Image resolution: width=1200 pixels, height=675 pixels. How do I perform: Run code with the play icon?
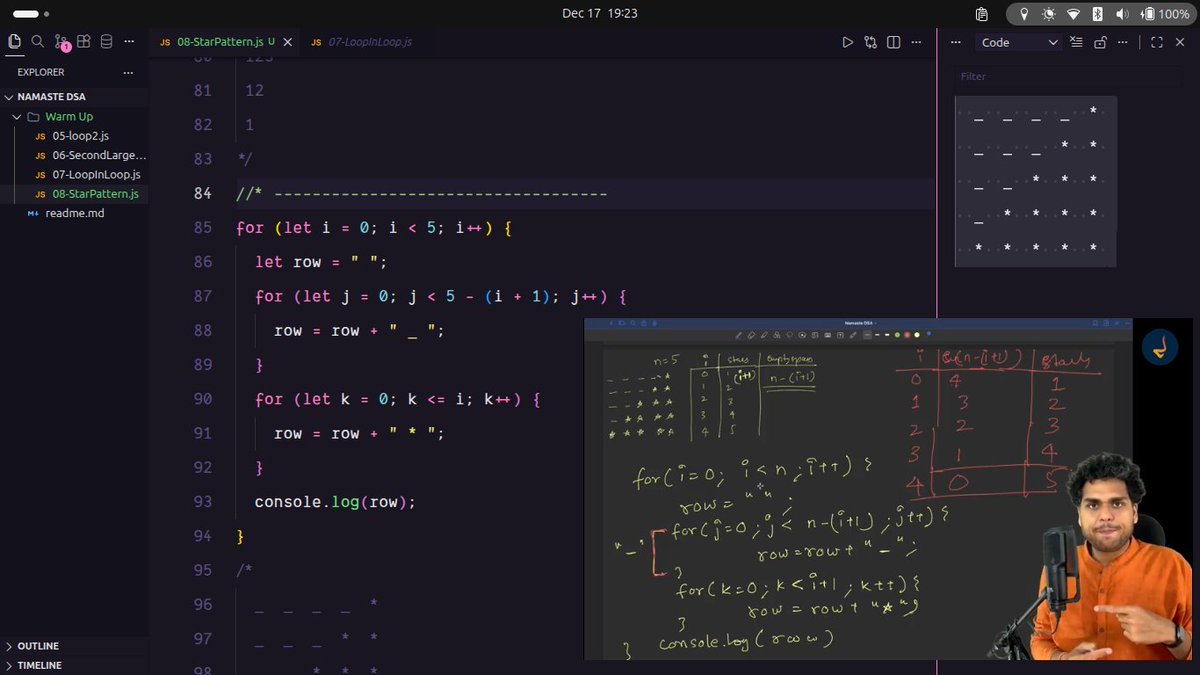point(848,42)
